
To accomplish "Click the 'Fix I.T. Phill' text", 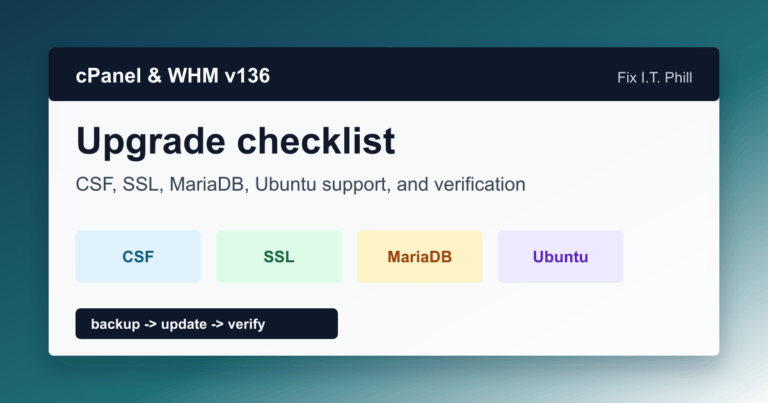I will coord(654,78).
